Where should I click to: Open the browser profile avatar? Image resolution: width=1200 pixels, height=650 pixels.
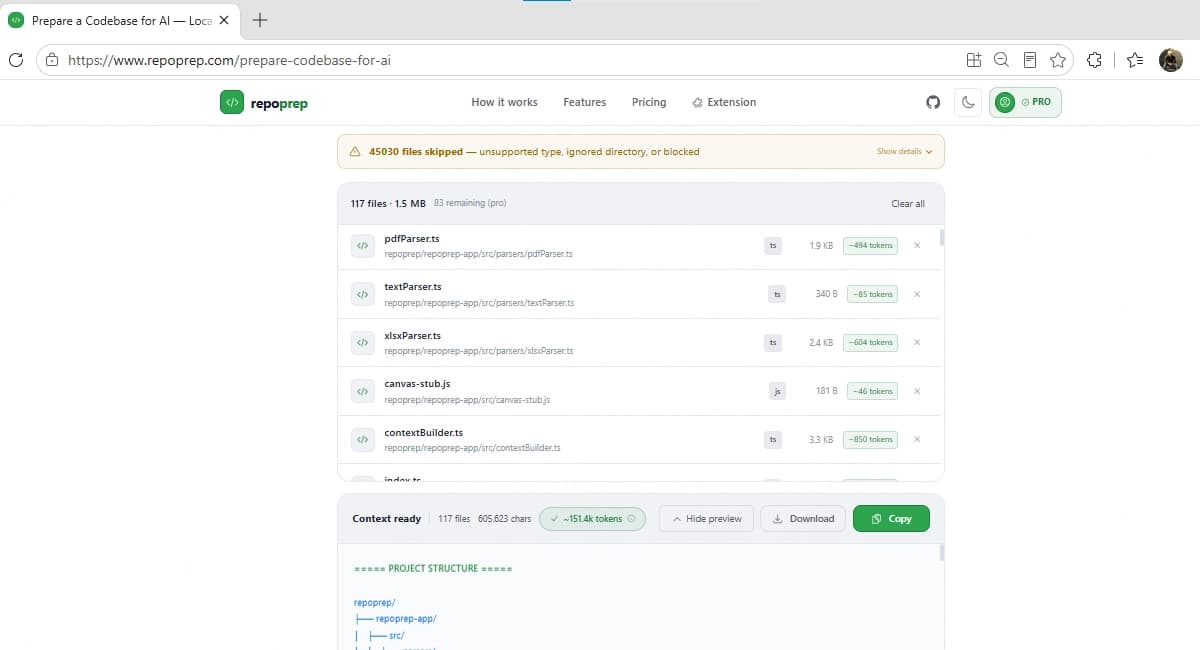pyautogui.click(x=1171, y=60)
